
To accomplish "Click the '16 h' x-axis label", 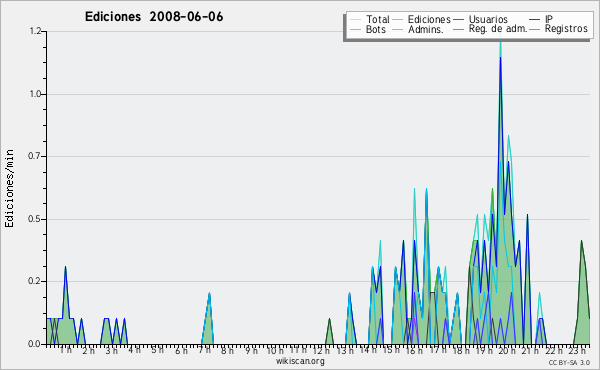I will point(414,350).
